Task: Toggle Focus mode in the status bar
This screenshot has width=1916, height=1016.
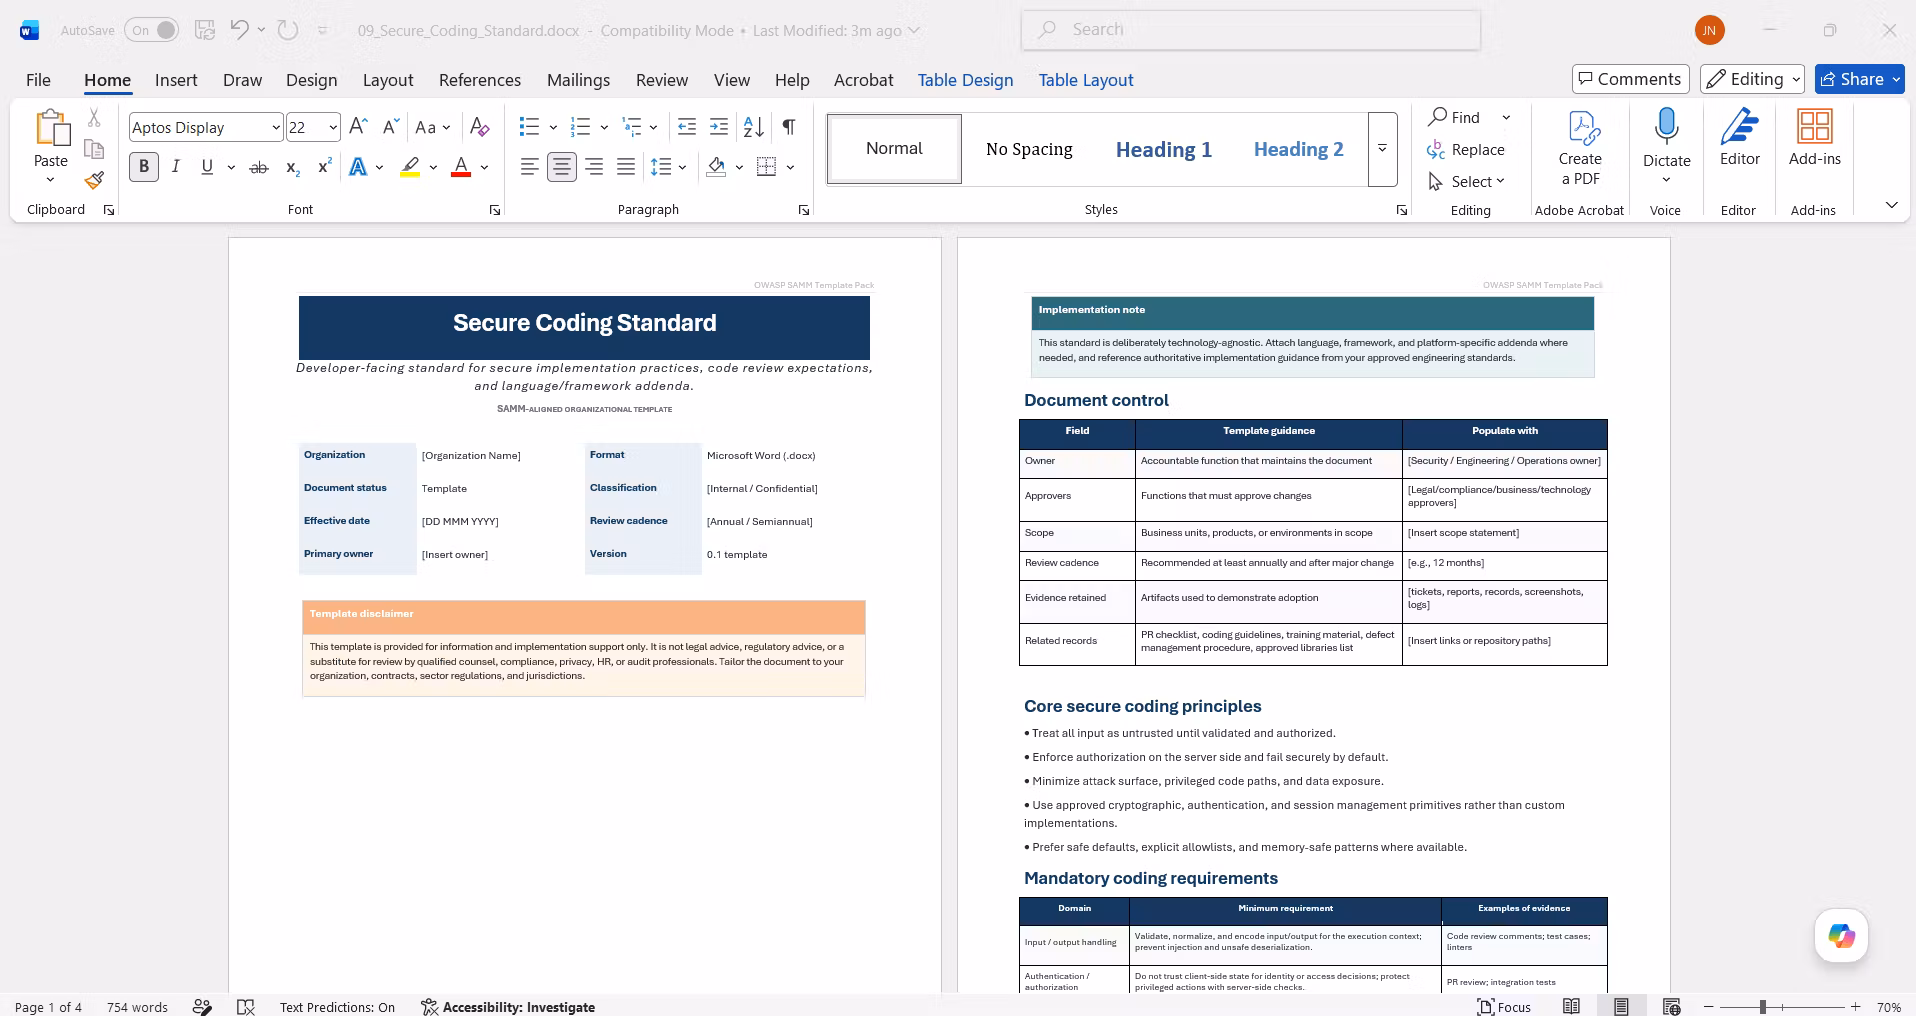Action: [x=1504, y=1007]
